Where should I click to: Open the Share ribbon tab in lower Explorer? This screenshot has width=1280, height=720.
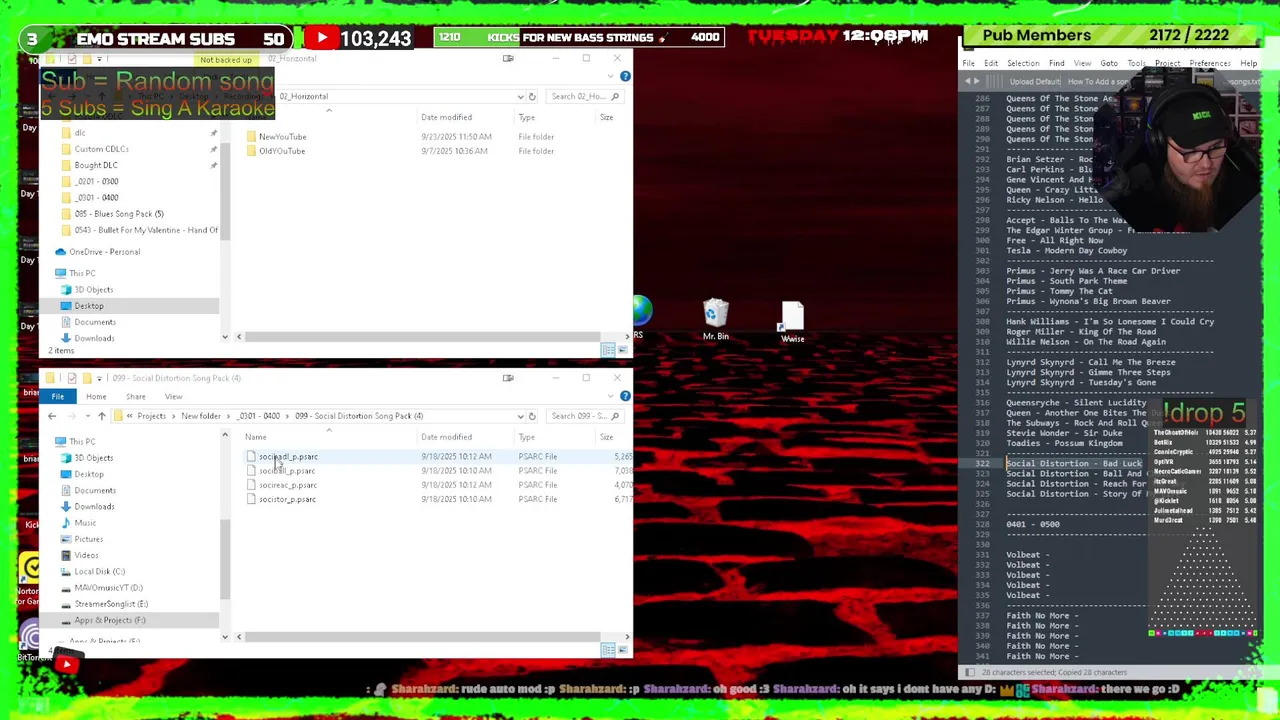click(135, 396)
